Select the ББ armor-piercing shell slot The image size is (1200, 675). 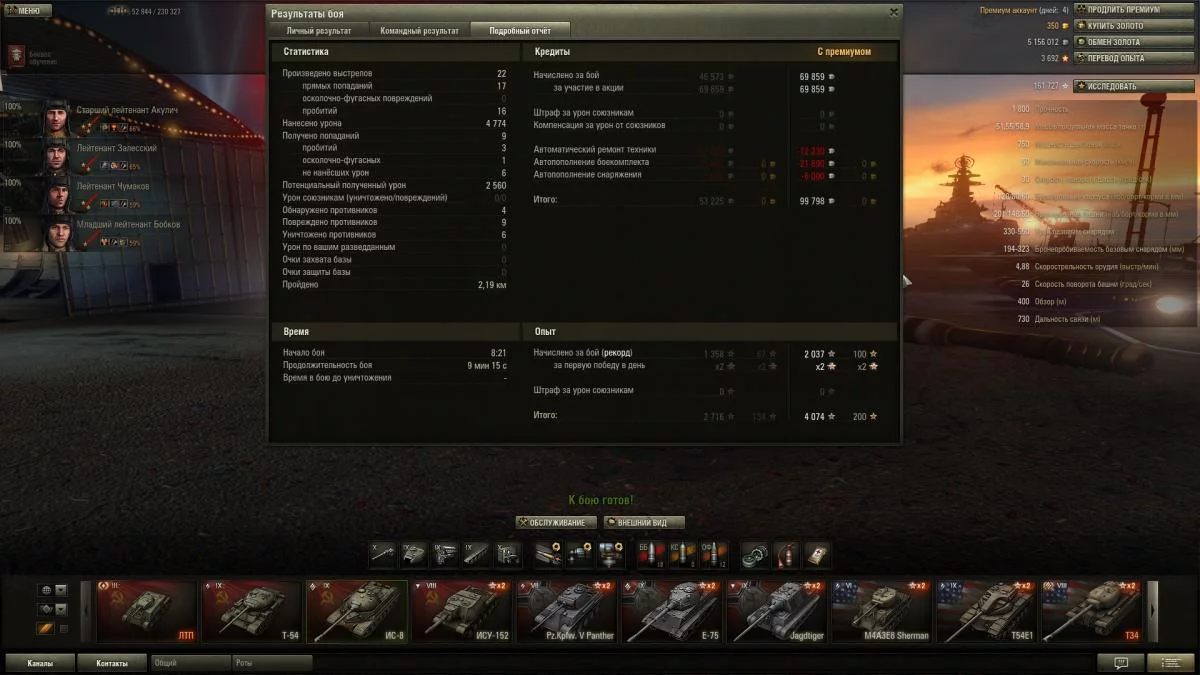[x=652, y=554]
